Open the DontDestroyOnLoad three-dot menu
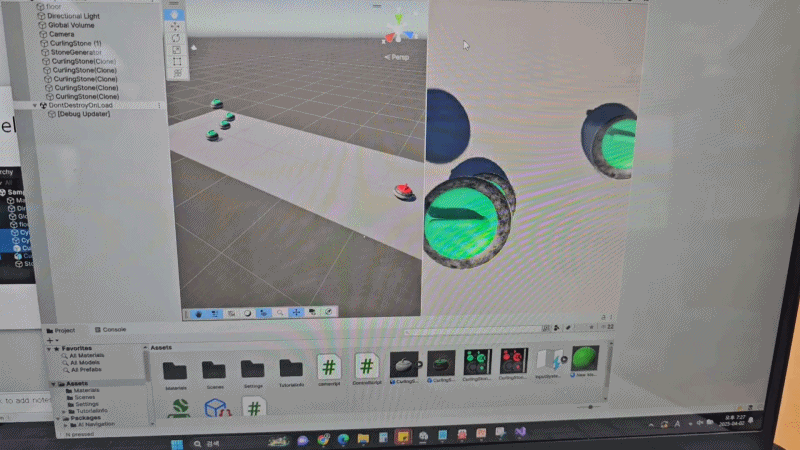The image size is (800, 450). pos(159,106)
